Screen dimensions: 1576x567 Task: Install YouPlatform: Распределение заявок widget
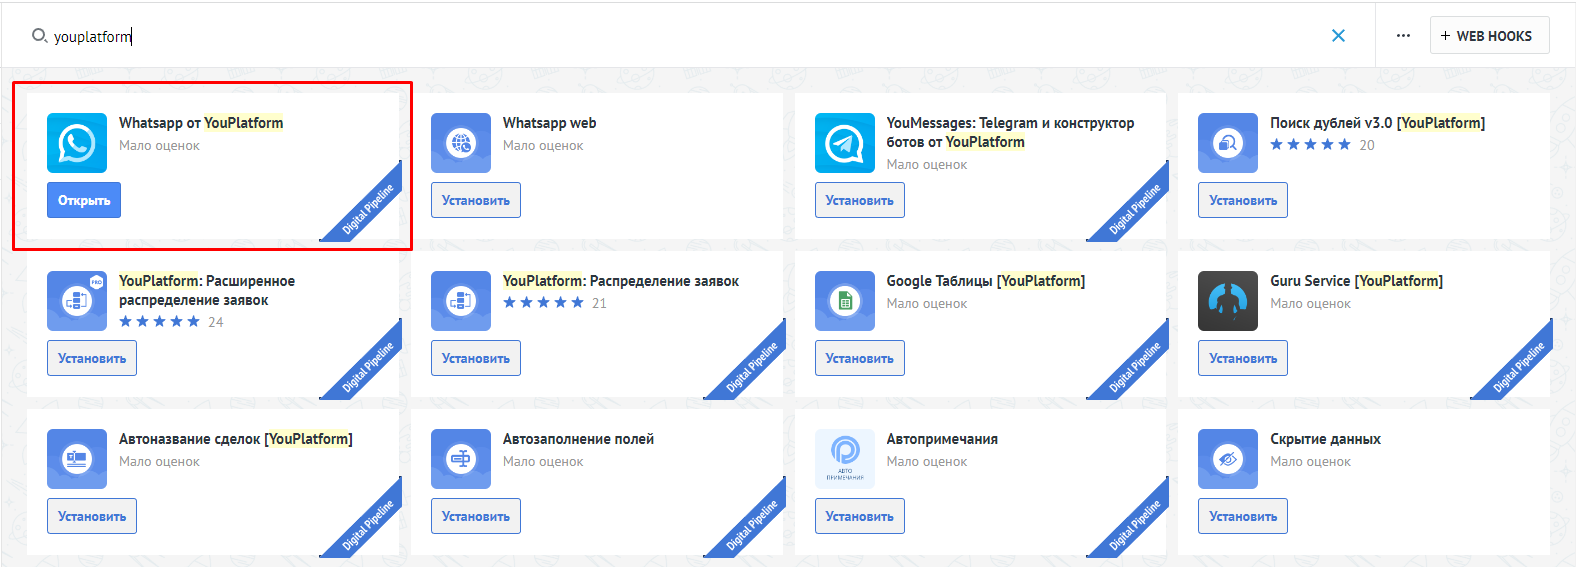pyautogui.click(x=476, y=358)
